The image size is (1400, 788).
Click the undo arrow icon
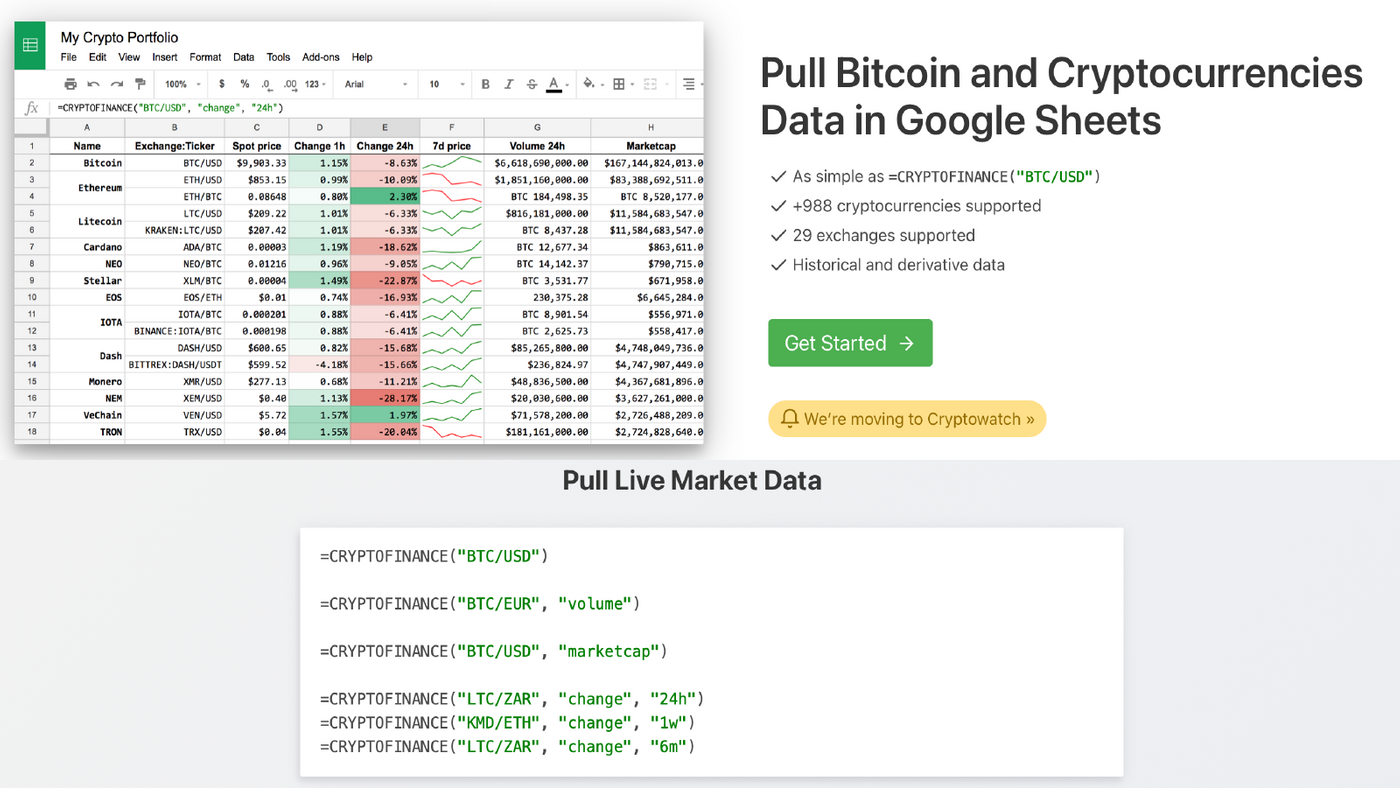pyautogui.click(x=93, y=84)
